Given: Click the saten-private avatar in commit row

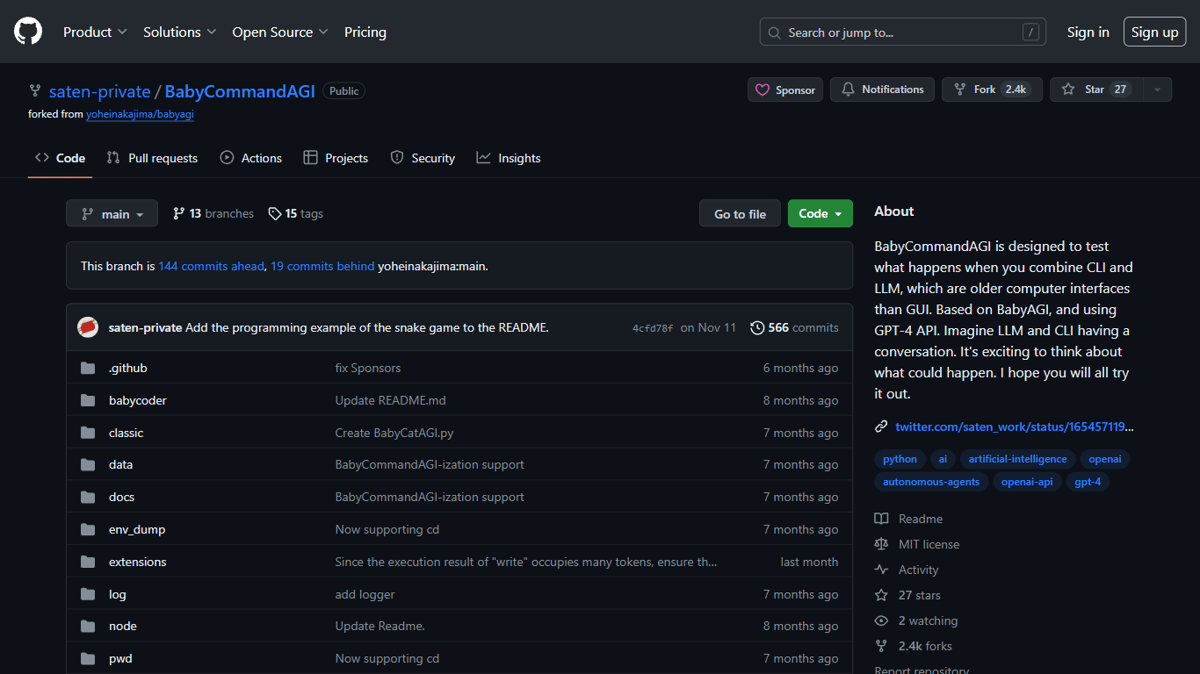Looking at the screenshot, I should (88, 327).
